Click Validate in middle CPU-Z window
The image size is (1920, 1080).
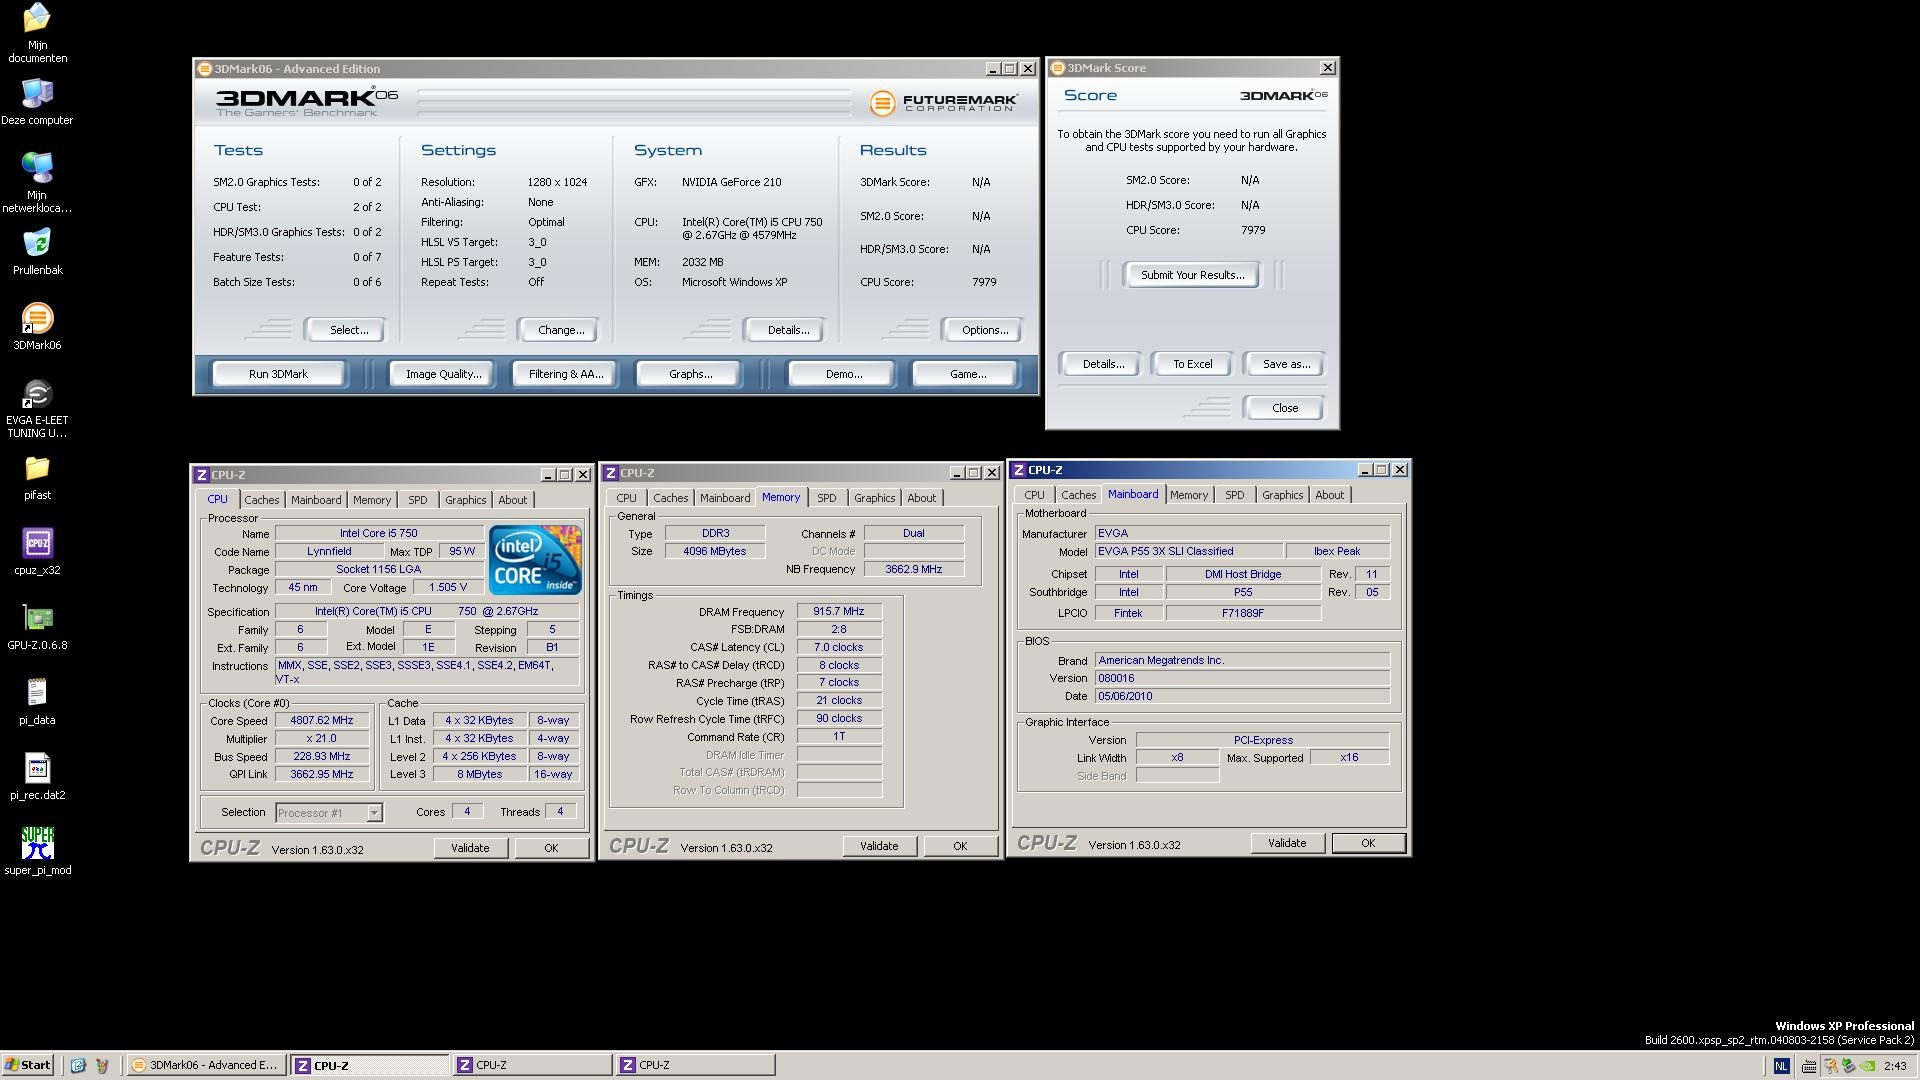coord(879,846)
